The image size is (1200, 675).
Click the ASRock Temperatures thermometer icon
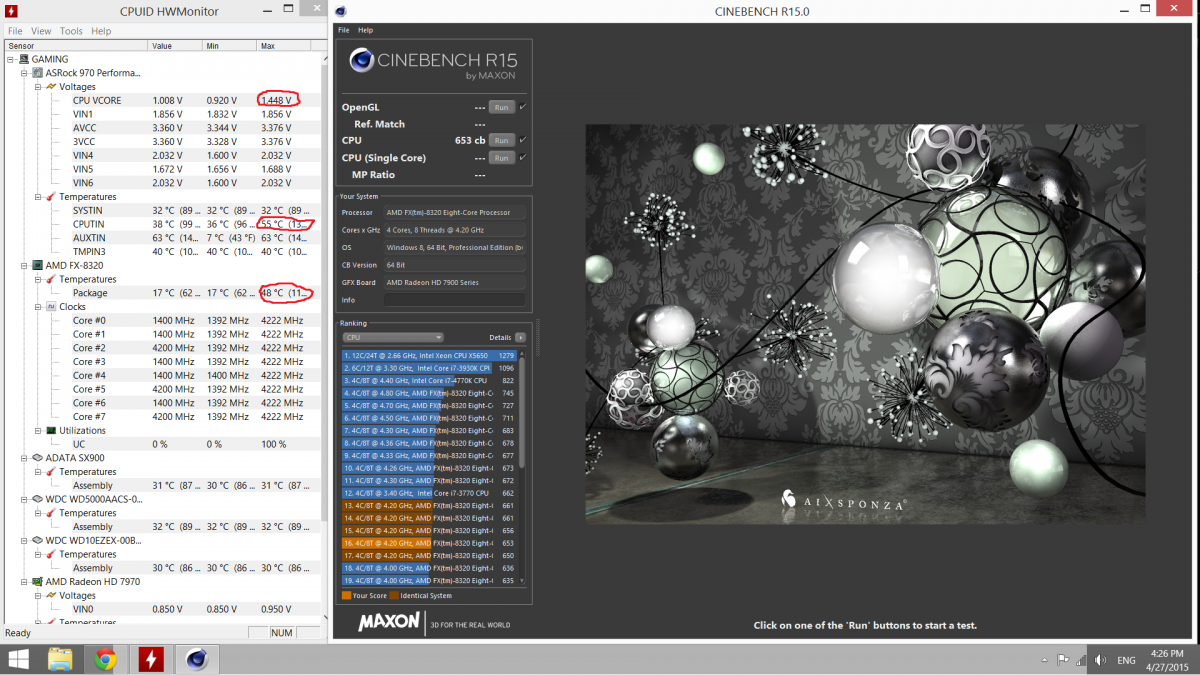coord(51,197)
